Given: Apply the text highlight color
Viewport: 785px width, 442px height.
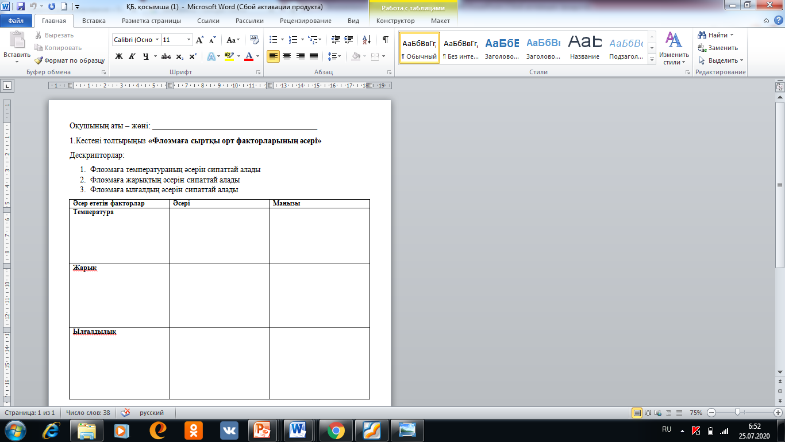Looking at the screenshot, I should 229,57.
